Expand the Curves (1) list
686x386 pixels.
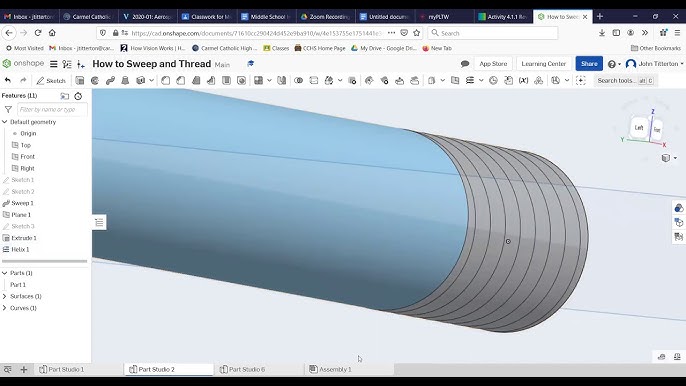[x=5, y=308]
